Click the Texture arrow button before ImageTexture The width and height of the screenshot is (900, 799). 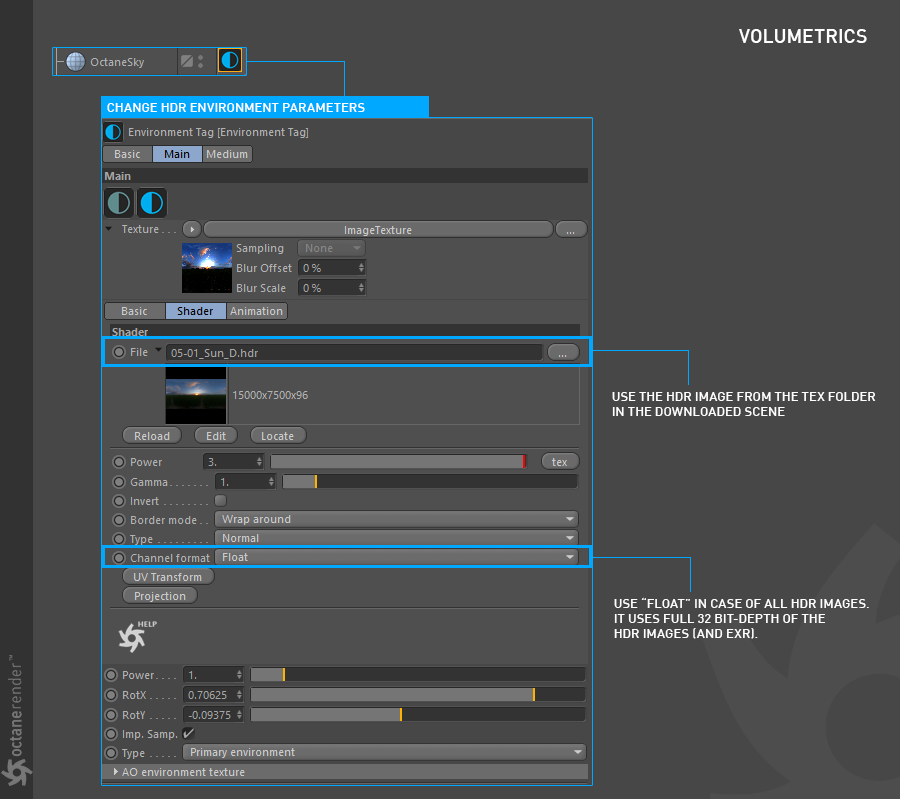pyautogui.click(x=191, y=229)
